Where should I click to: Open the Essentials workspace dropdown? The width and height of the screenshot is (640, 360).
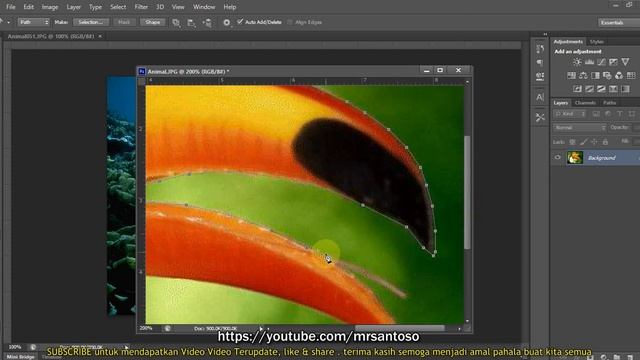(618, 22)
